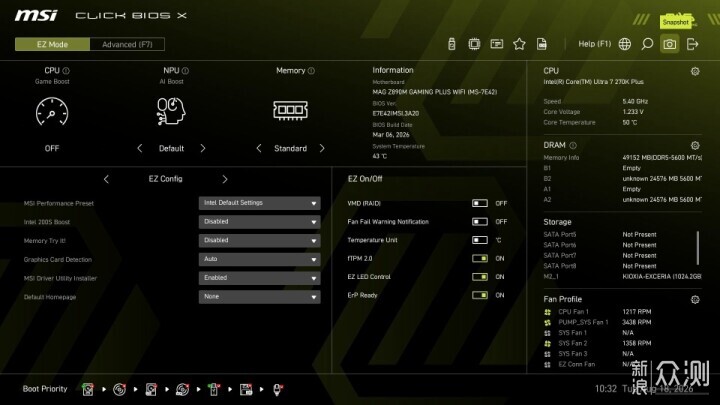The height and width of the screenshot is (405, 720).
Task: Click CPU Game Boost OFF label
Action: 52,148
